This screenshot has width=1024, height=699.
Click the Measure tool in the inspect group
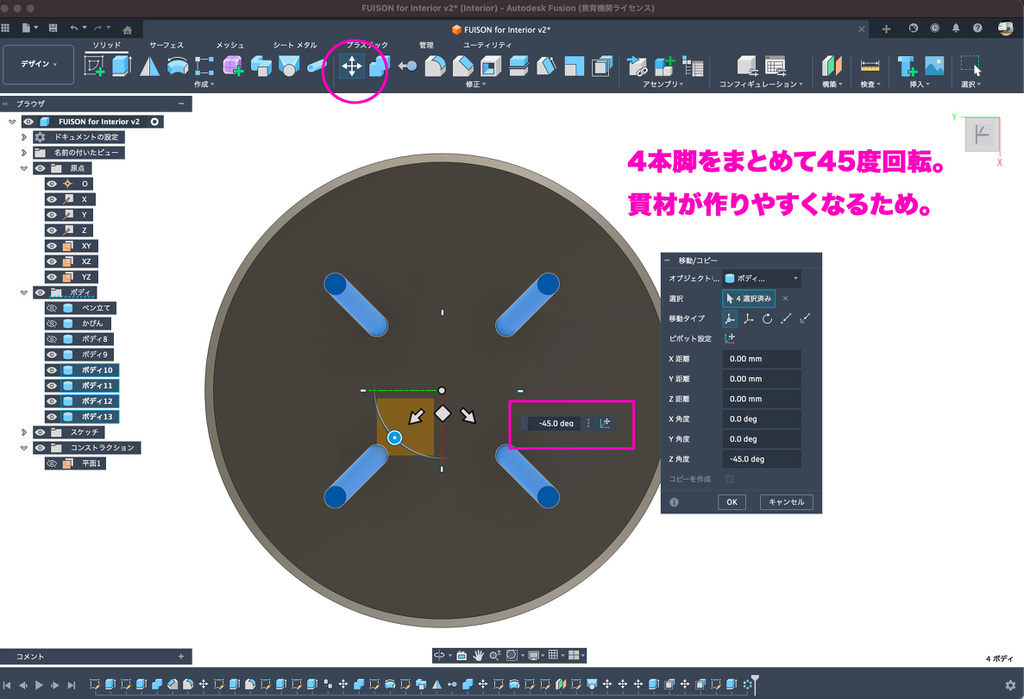(x=870, y=66)
